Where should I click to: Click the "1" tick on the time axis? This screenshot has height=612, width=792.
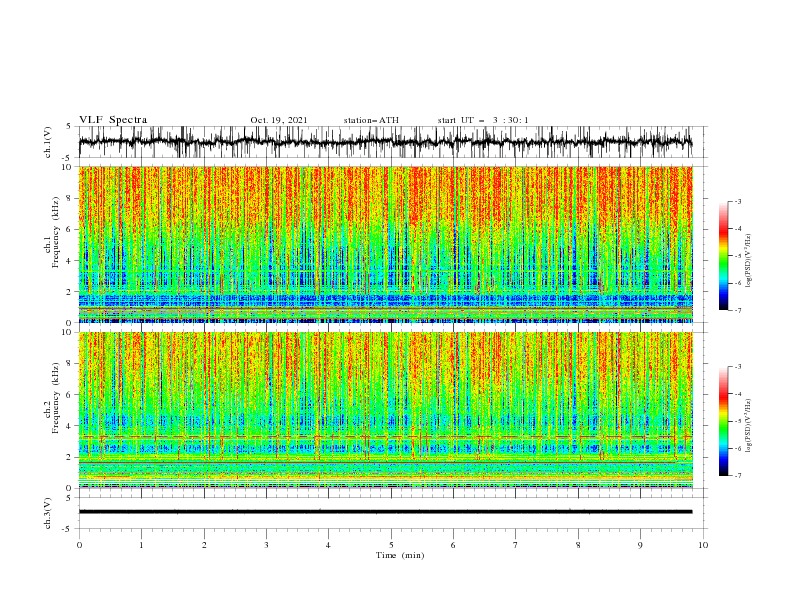[141, 545]
